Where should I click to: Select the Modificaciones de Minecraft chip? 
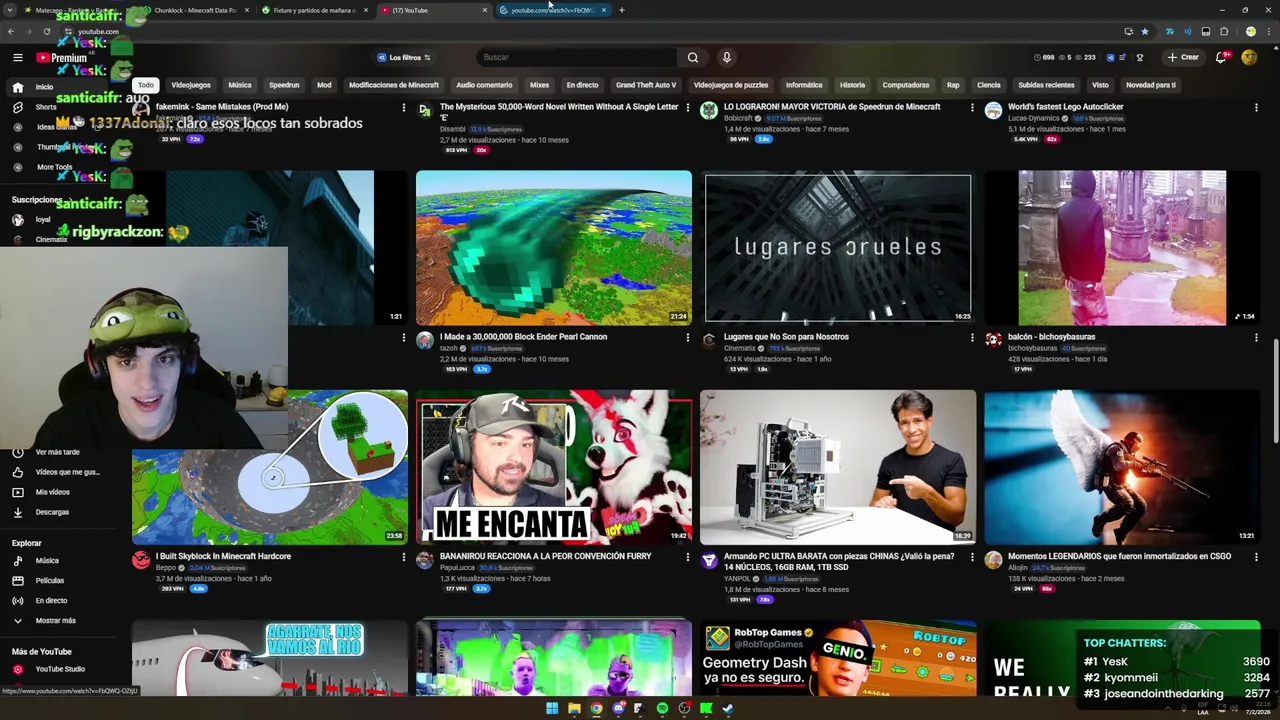[x=394, y=85]
